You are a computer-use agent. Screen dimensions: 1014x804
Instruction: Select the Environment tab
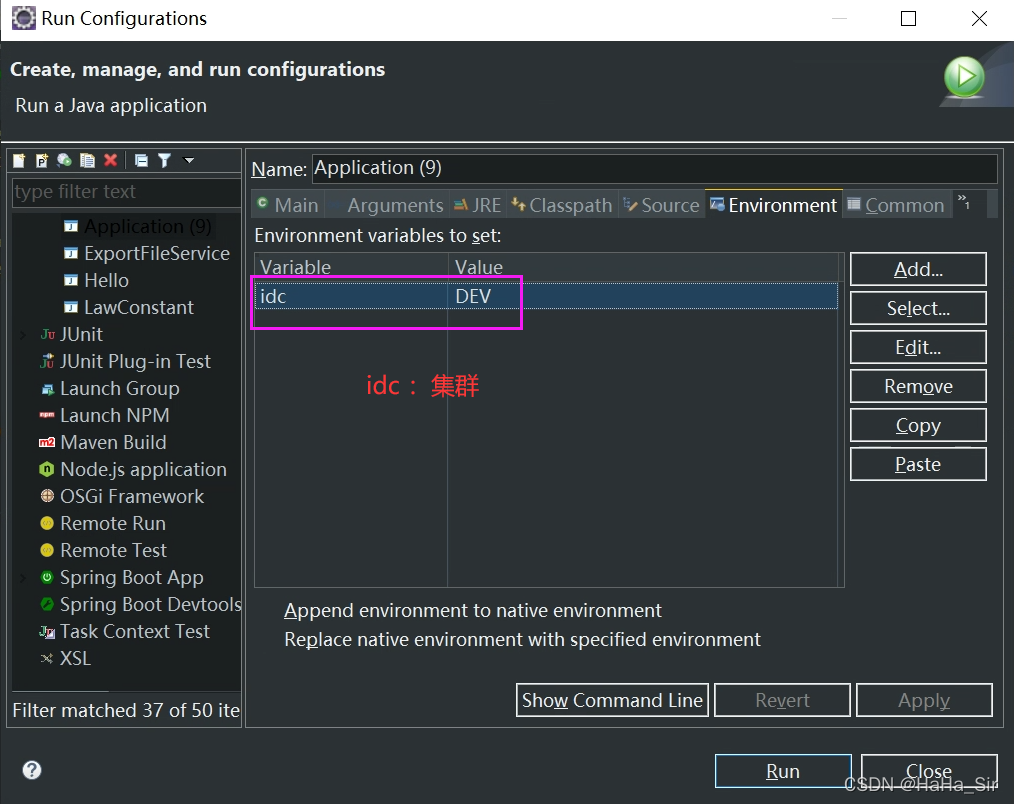773,204
